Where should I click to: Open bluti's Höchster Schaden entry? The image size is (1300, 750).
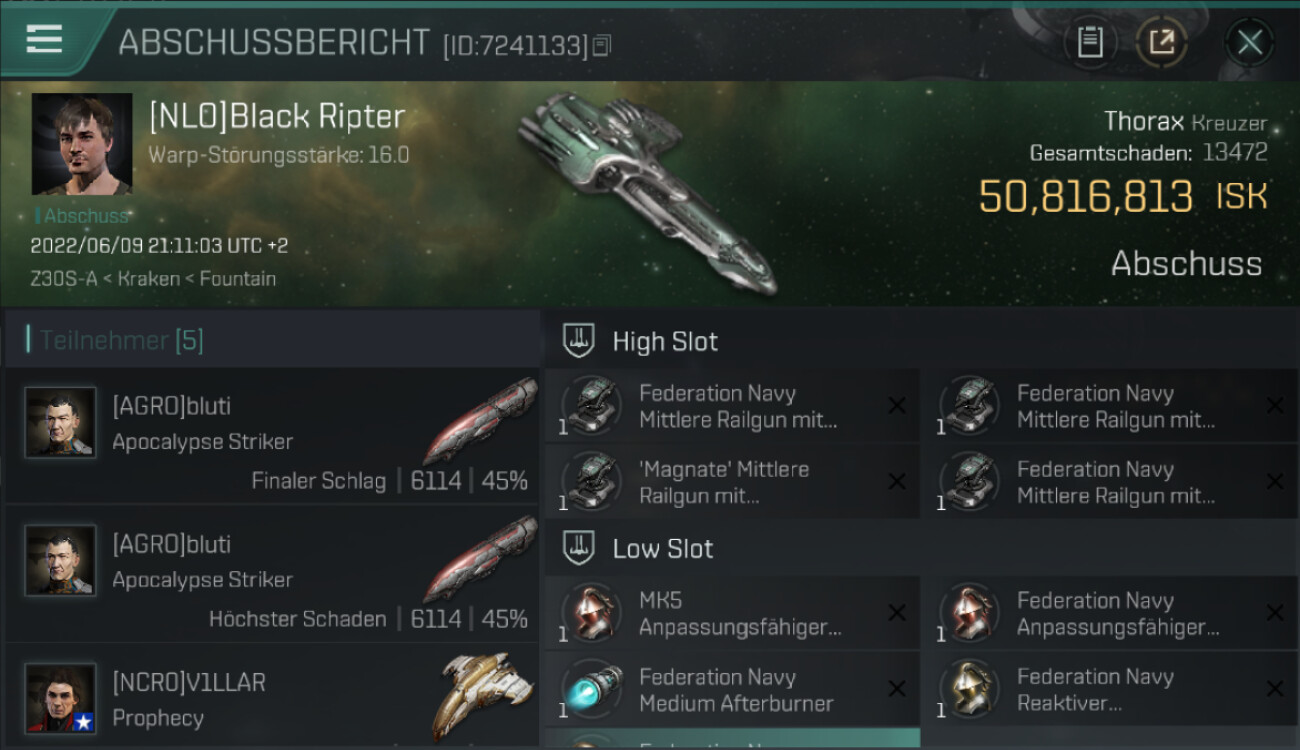[272, 574]
